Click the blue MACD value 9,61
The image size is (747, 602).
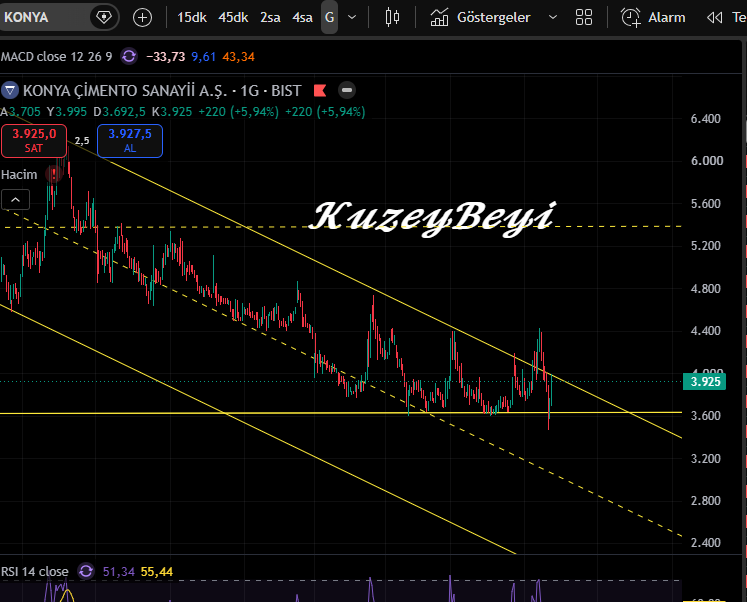pyautogui.click(x=203, y=57)
